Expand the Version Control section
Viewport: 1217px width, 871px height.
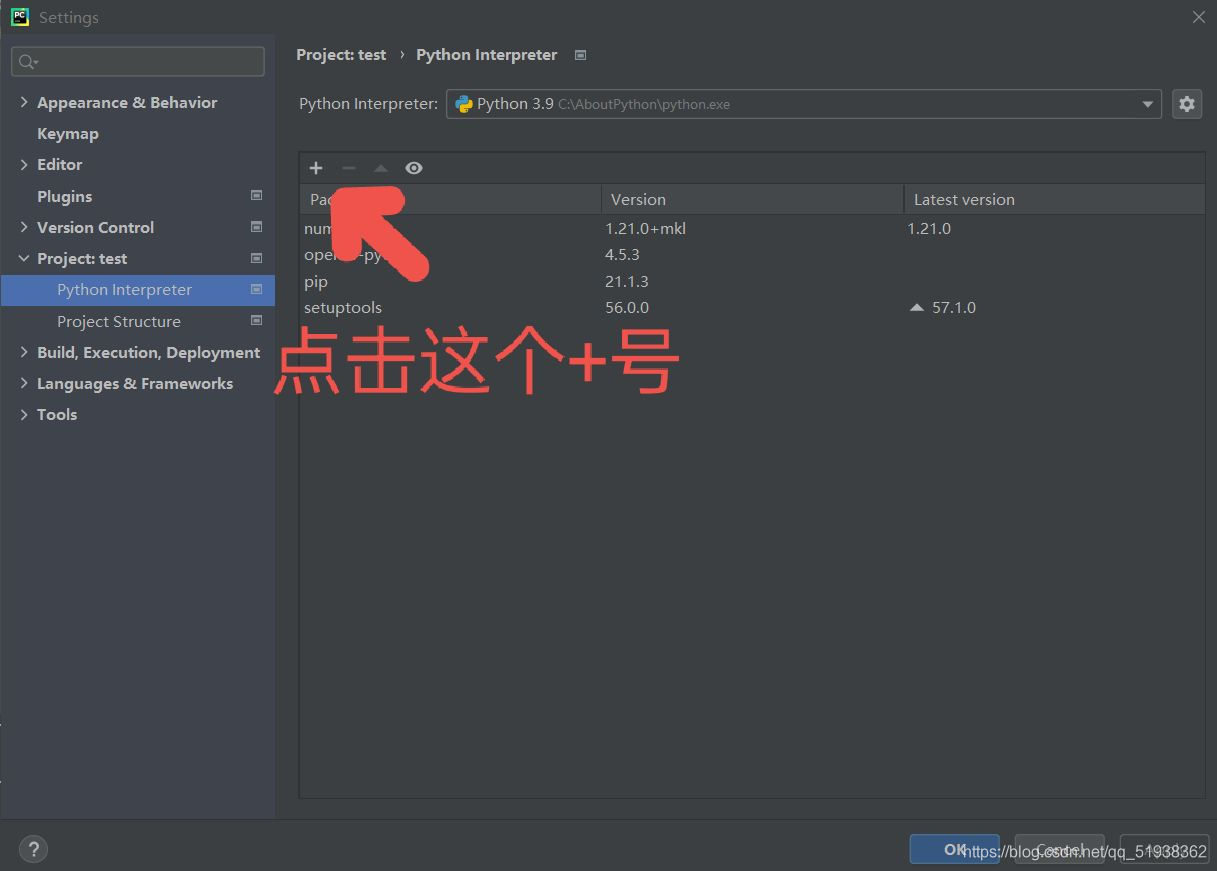click(x=24, y=227)
